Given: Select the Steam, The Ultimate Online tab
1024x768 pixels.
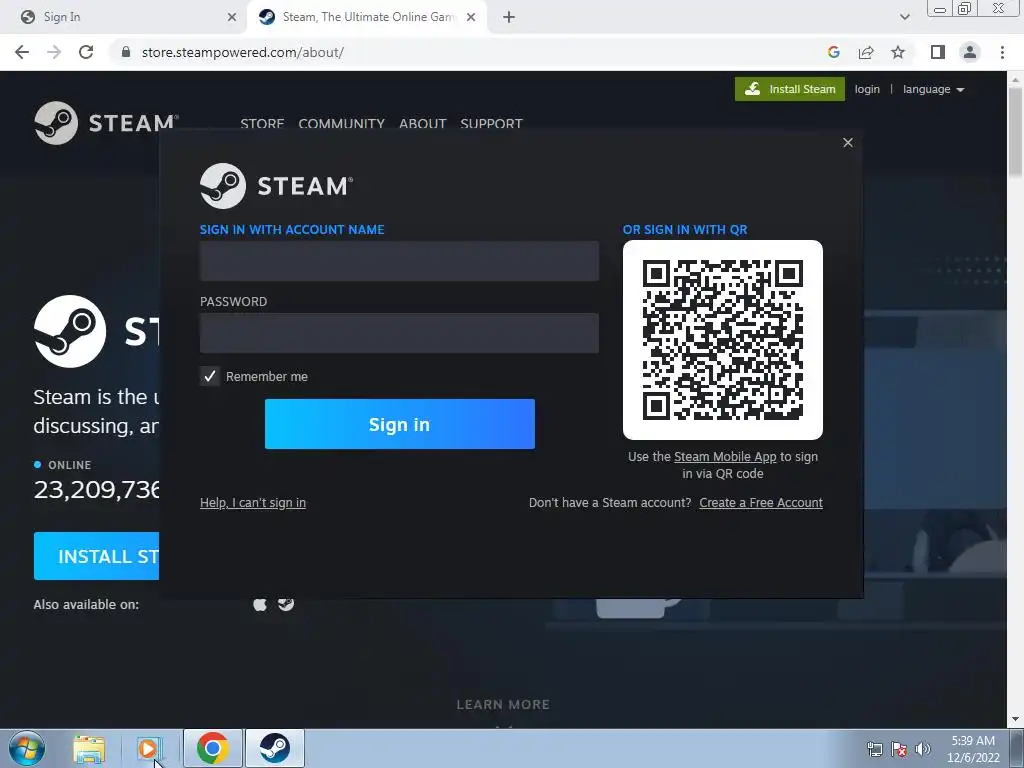Looking at the screenshot, I should [x=366, y=17].
